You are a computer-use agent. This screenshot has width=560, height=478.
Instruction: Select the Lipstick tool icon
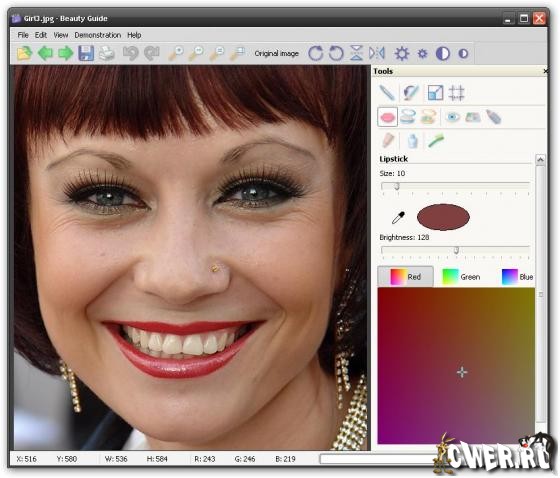click(388, 117)
